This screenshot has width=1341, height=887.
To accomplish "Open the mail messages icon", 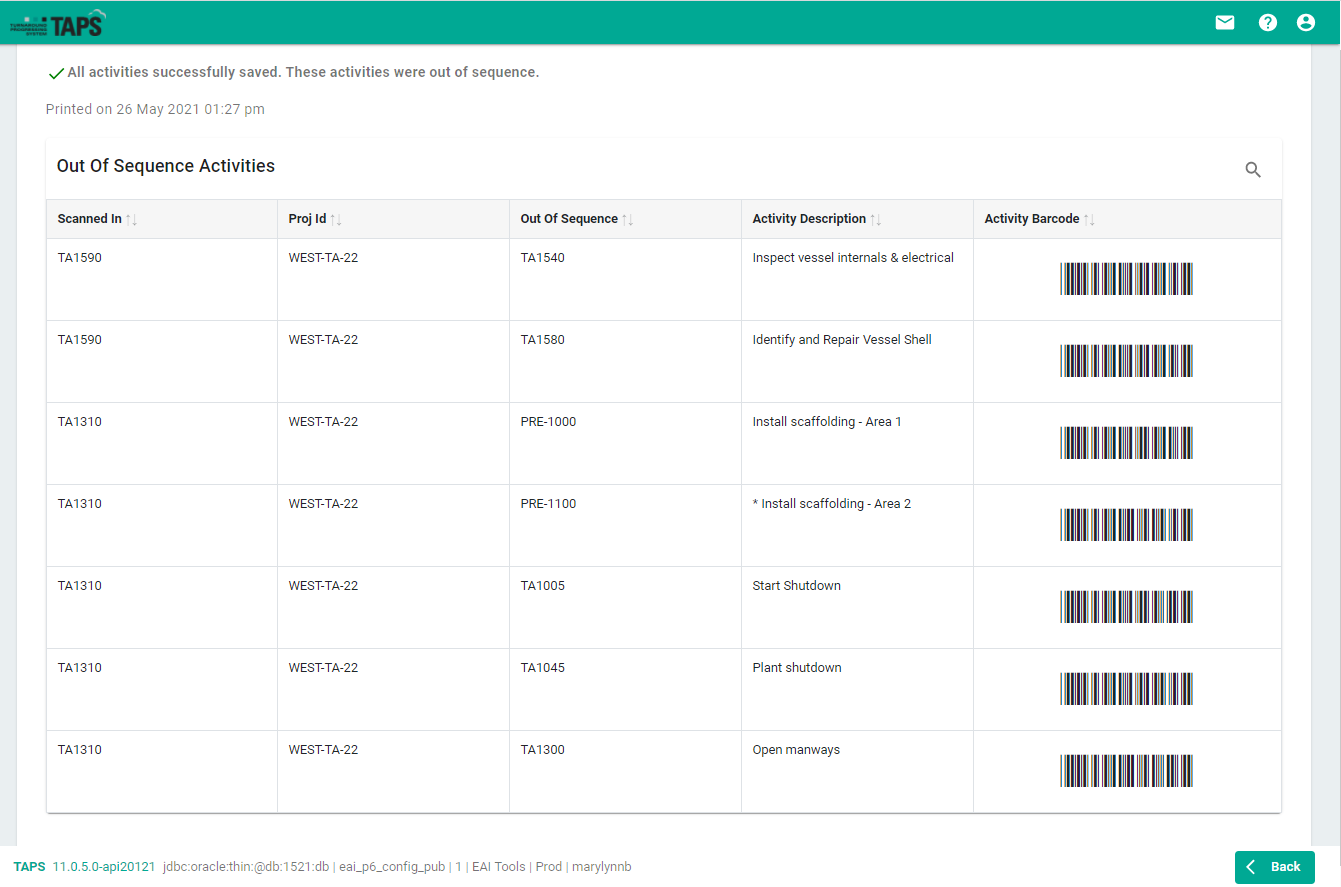I will [x=1224, y=22].
